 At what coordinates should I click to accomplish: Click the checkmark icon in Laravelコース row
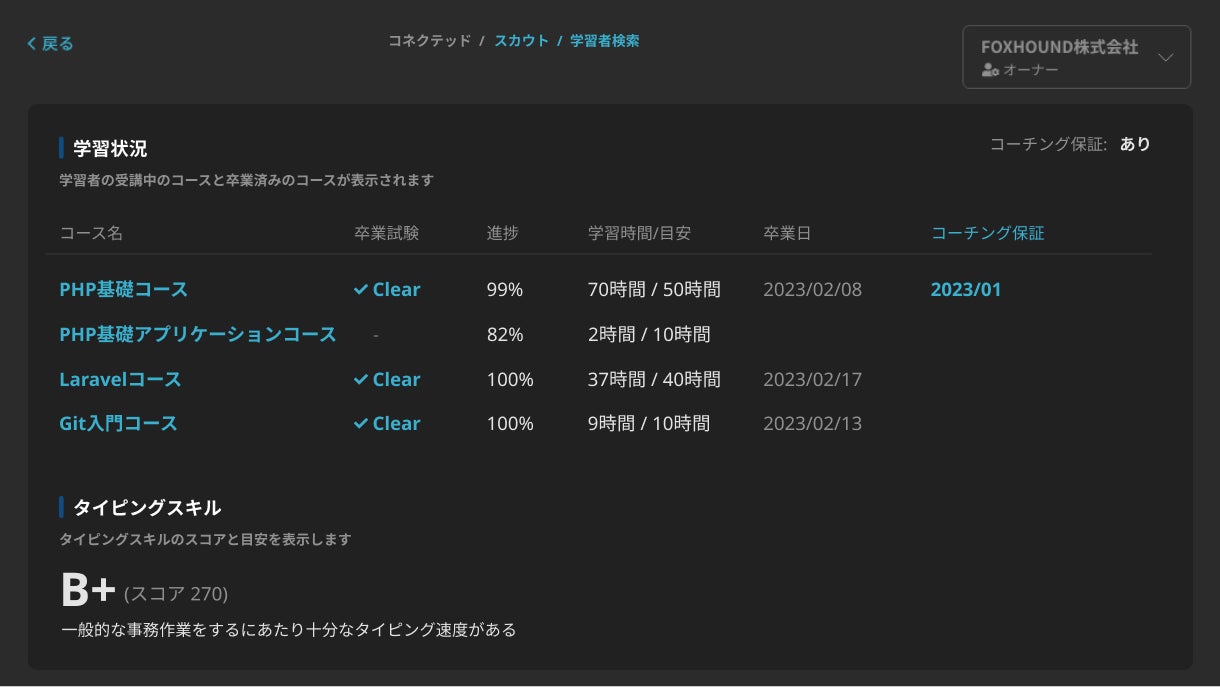click(x=361, y=379)
